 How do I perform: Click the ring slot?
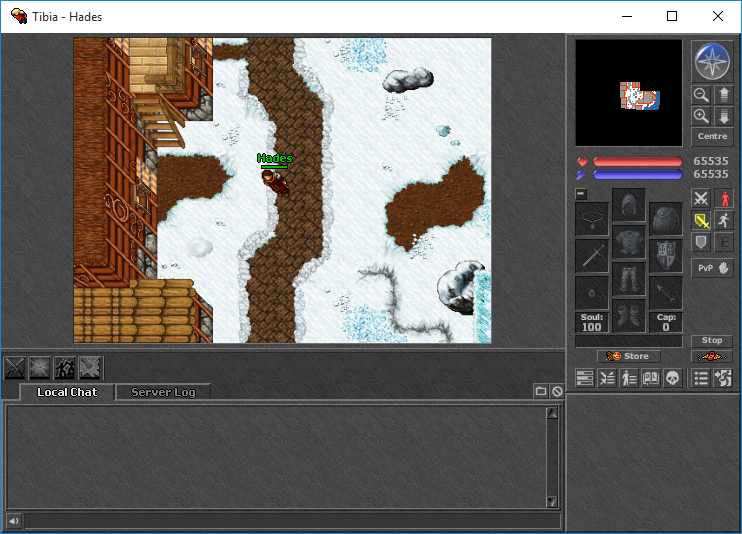(592, 293)
